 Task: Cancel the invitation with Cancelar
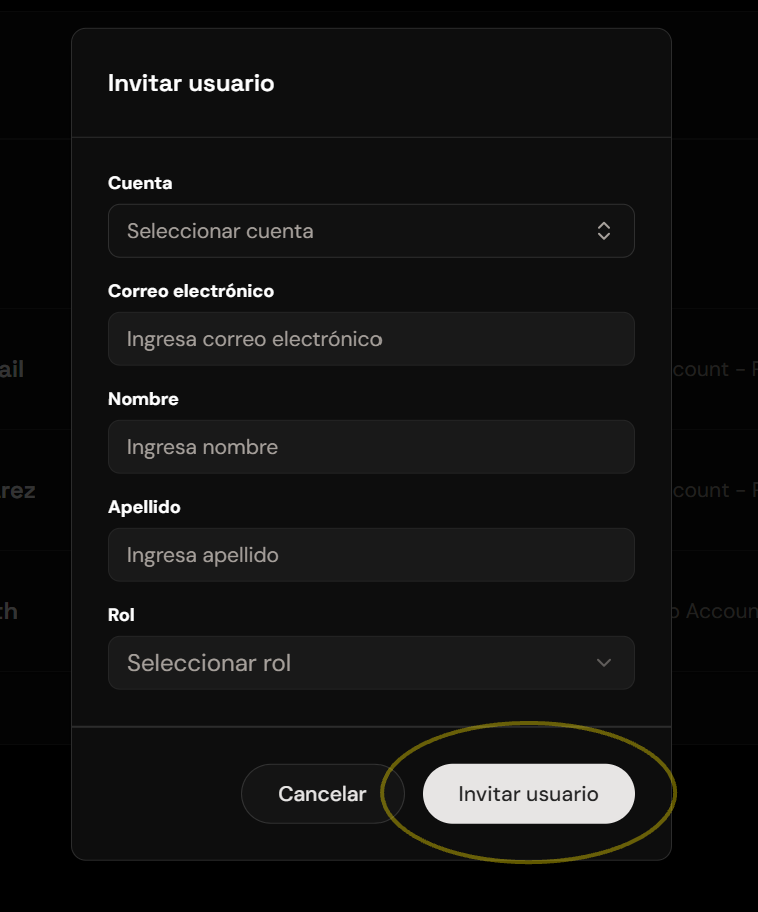tap(322, 794)
